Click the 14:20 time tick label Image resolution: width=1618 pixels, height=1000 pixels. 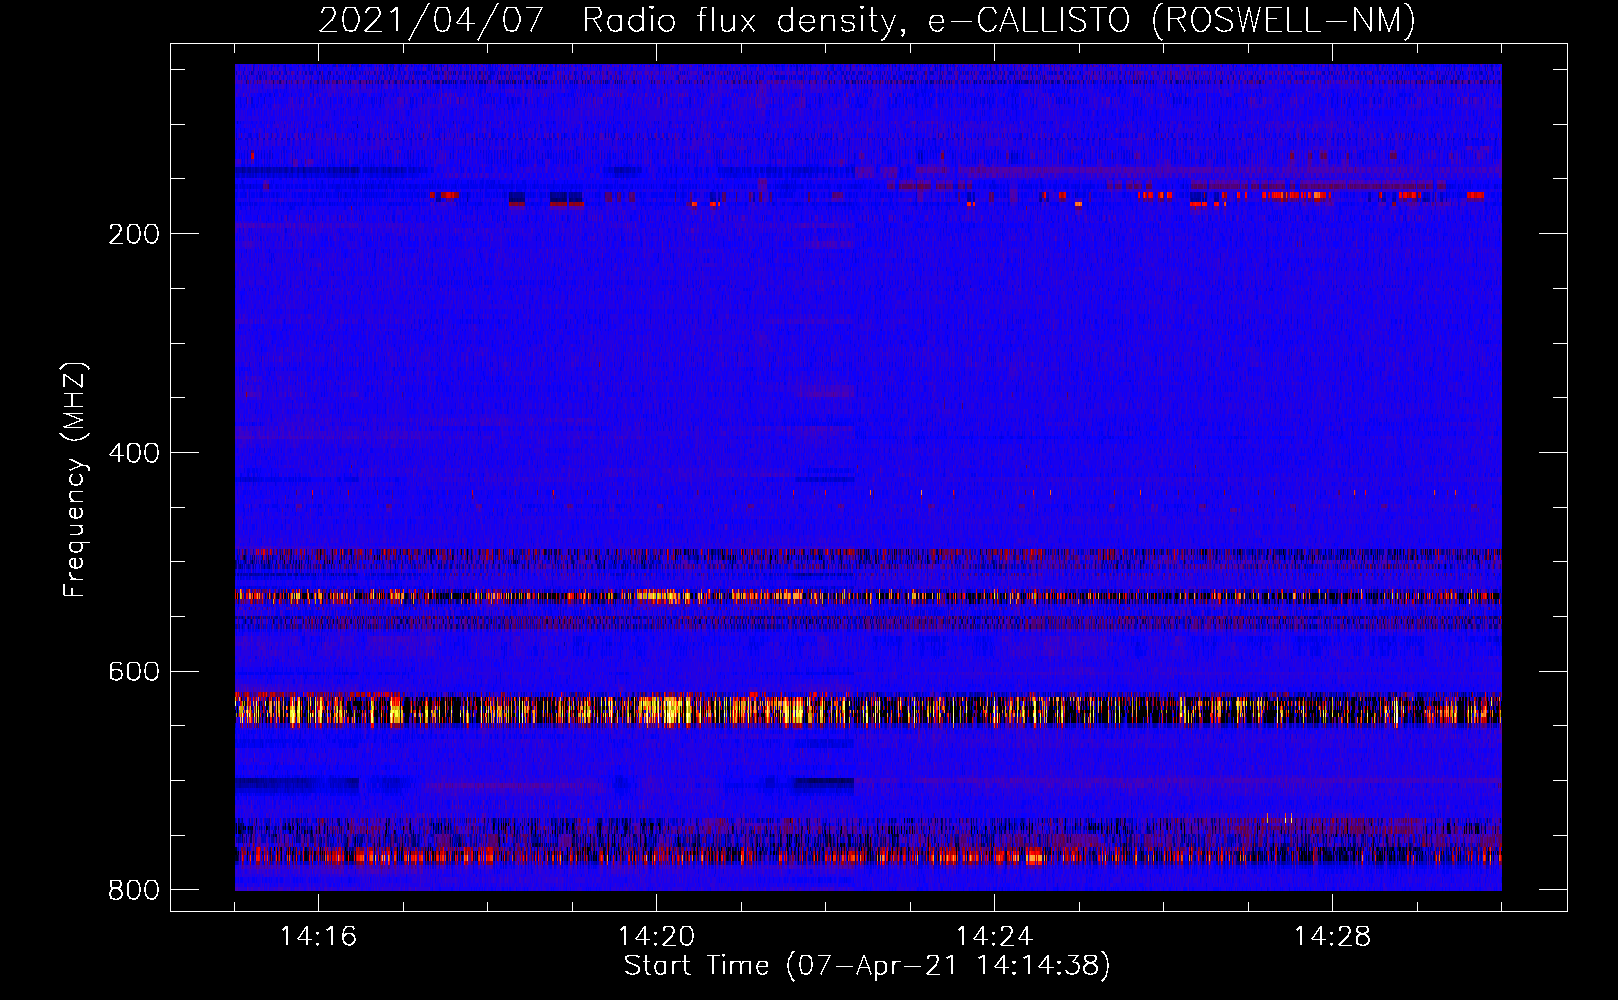pyautogui.click(x=656, y=937)
